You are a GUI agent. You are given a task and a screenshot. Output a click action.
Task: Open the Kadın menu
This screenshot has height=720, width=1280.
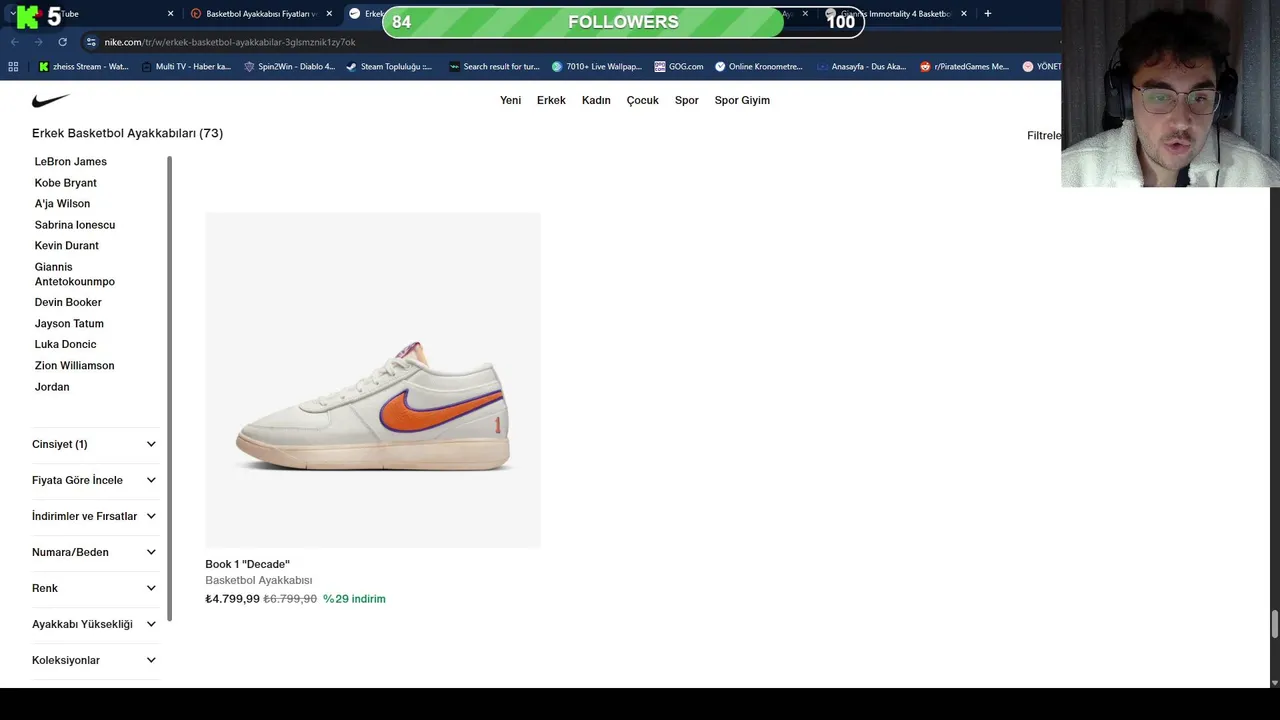[596, 100]
